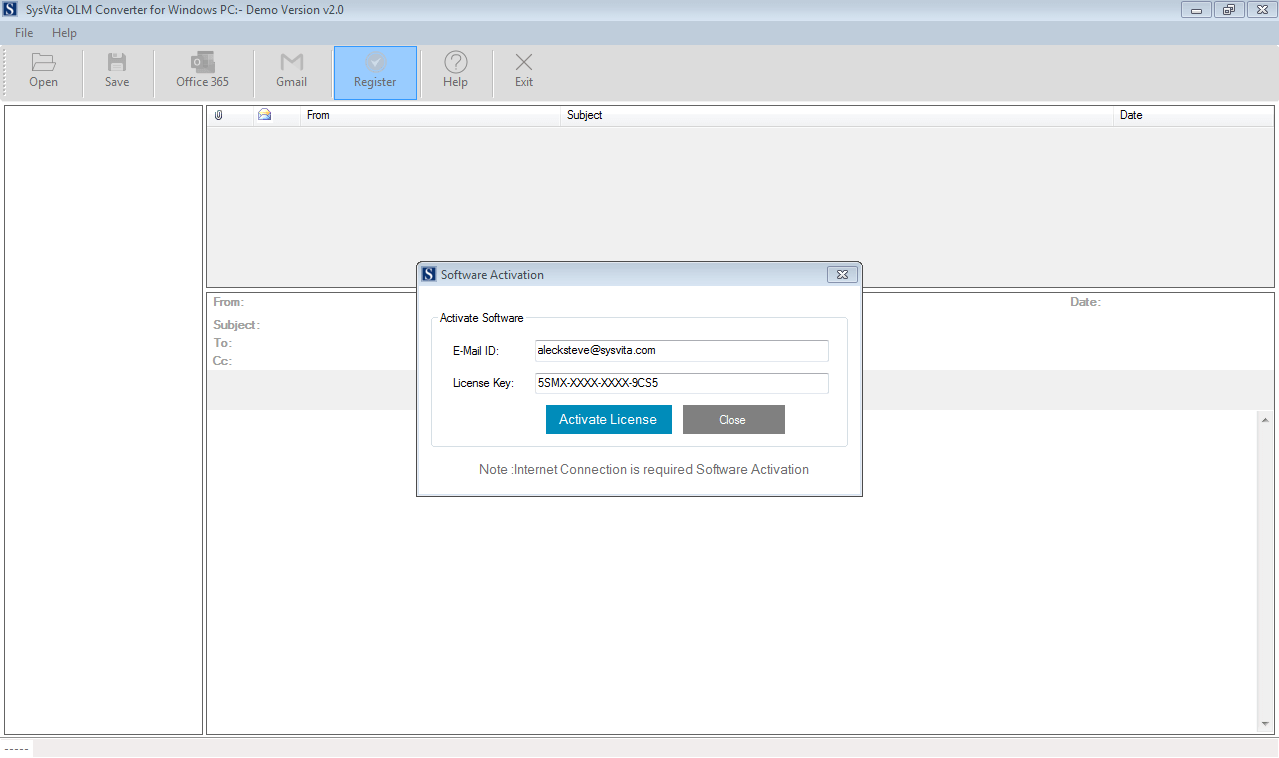Screen dimensions: 1279x758
Task: Sort by the From column header
Action: 431,115
